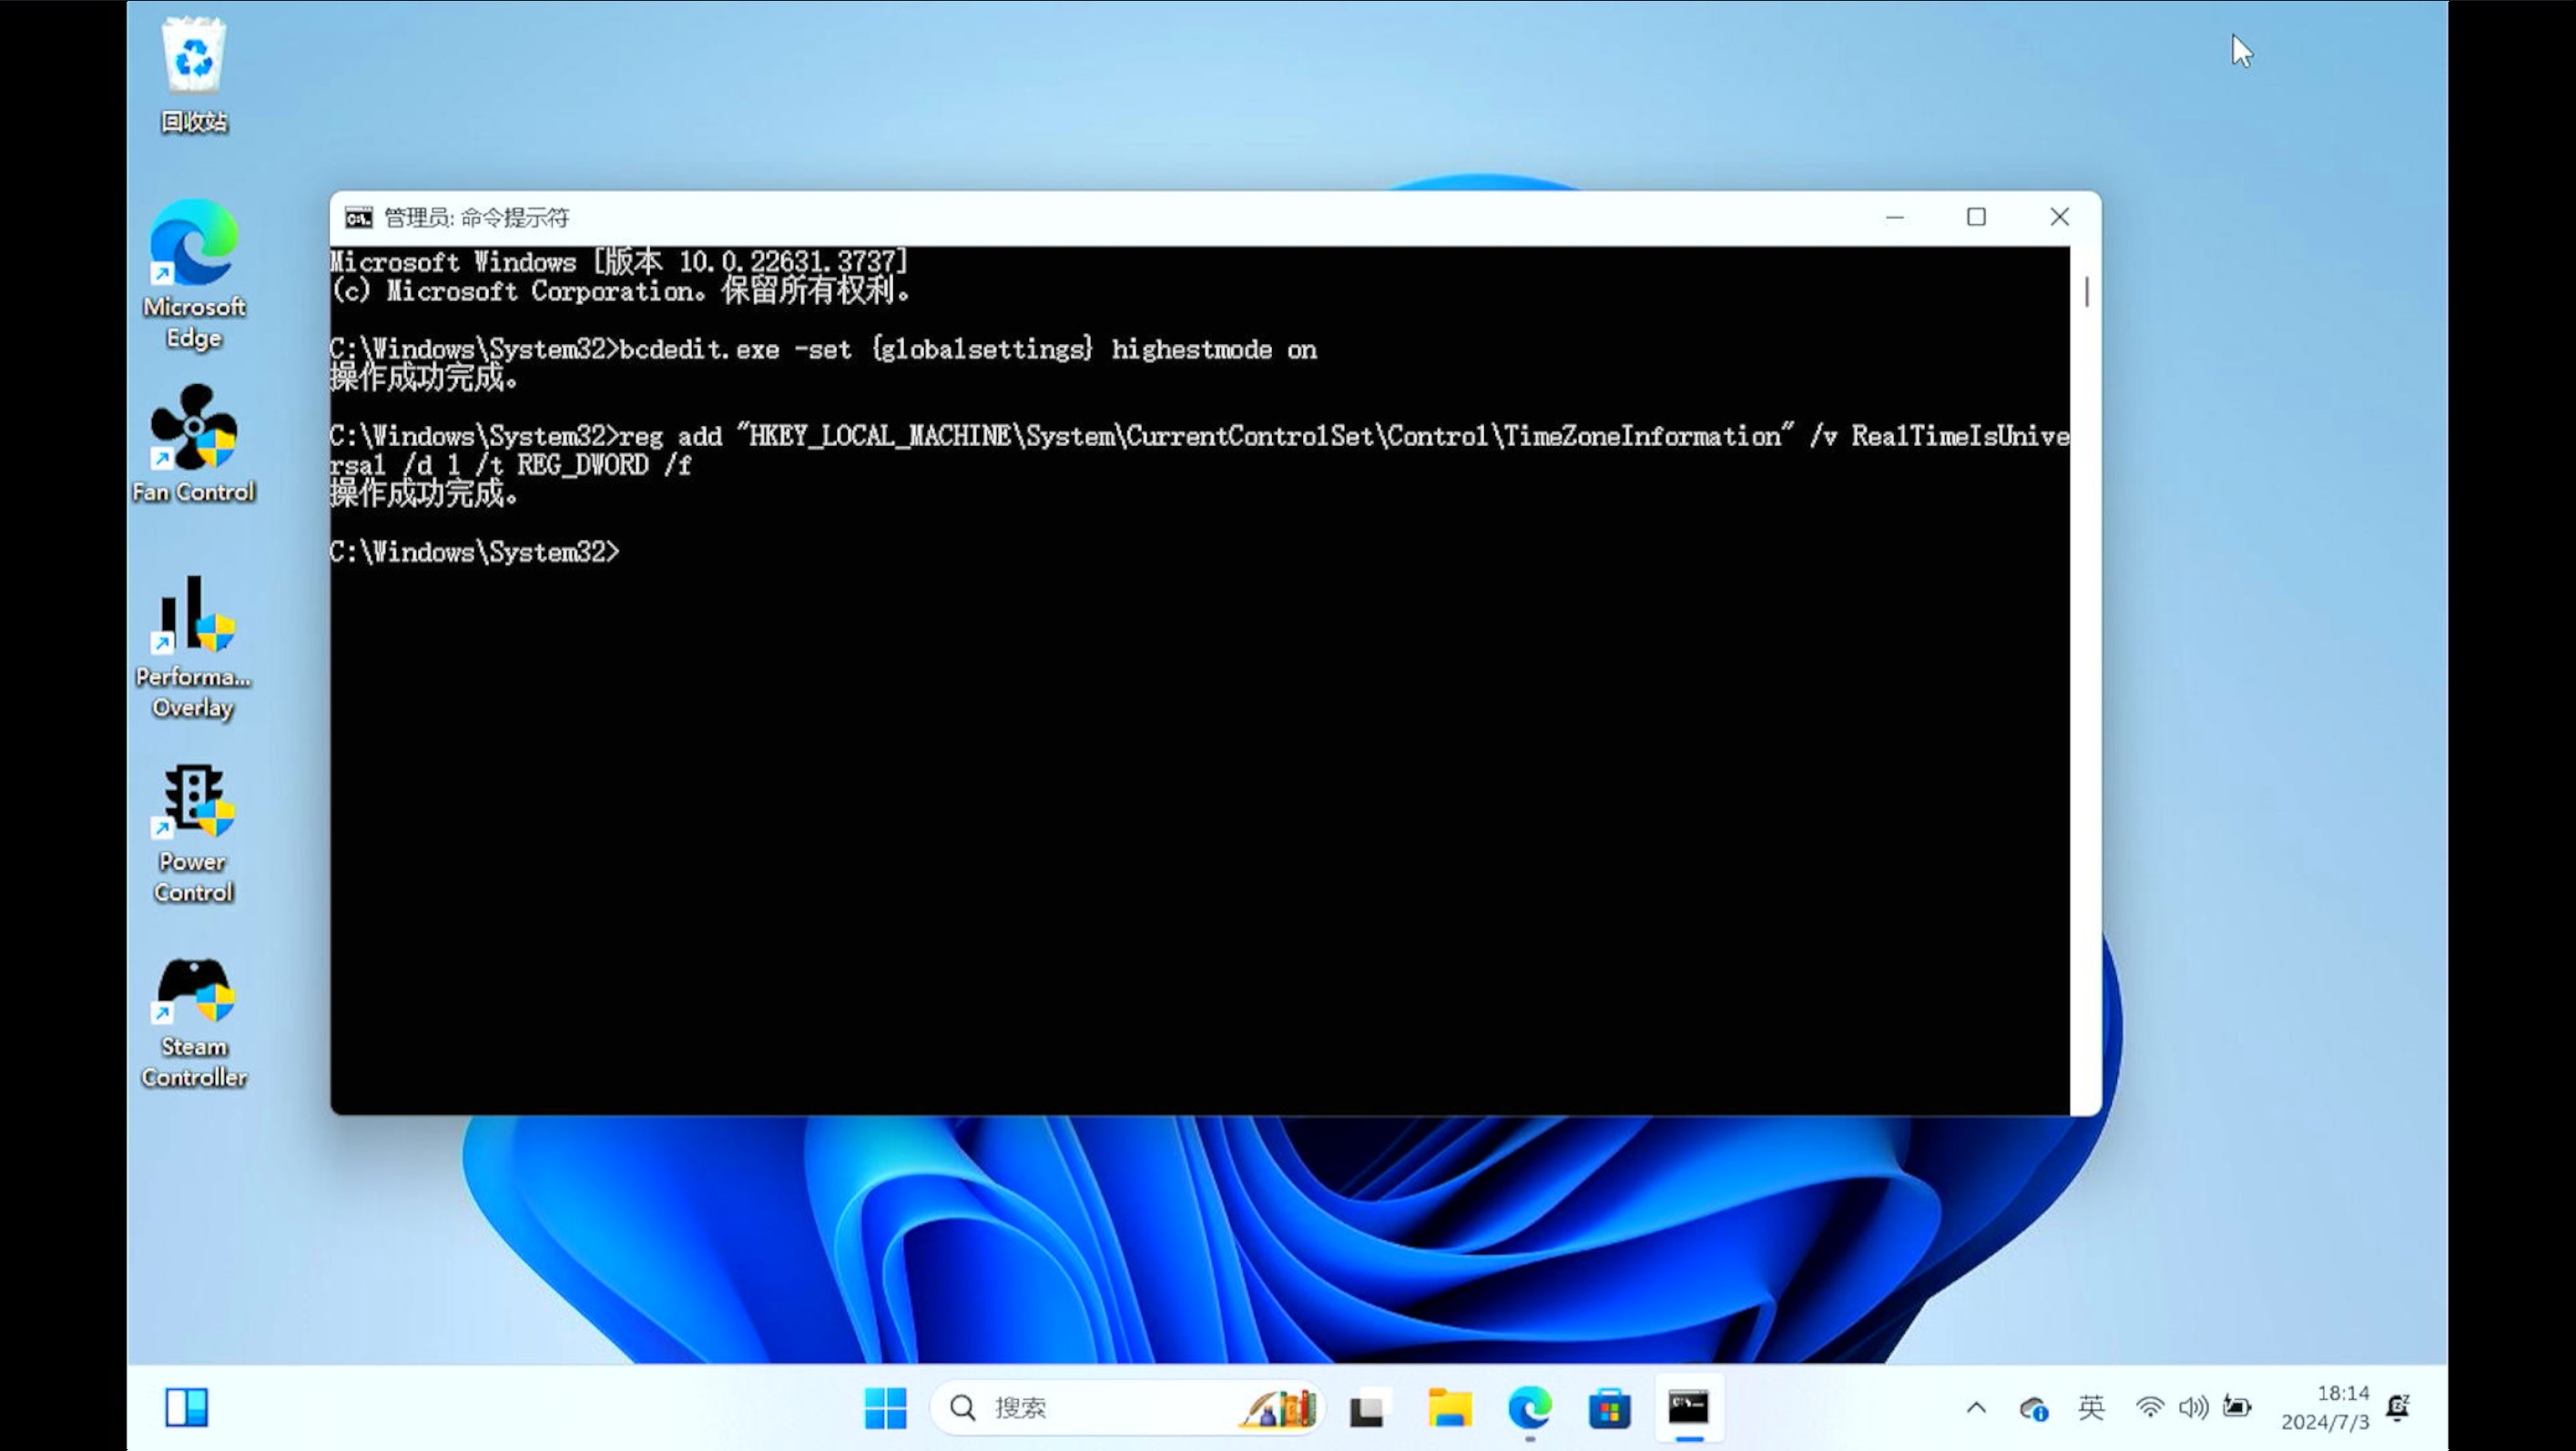The height and width of the screenshot is (1451, 2576).
Task: Open the clock and date flyout
Action: (x=2324, y=1407)
